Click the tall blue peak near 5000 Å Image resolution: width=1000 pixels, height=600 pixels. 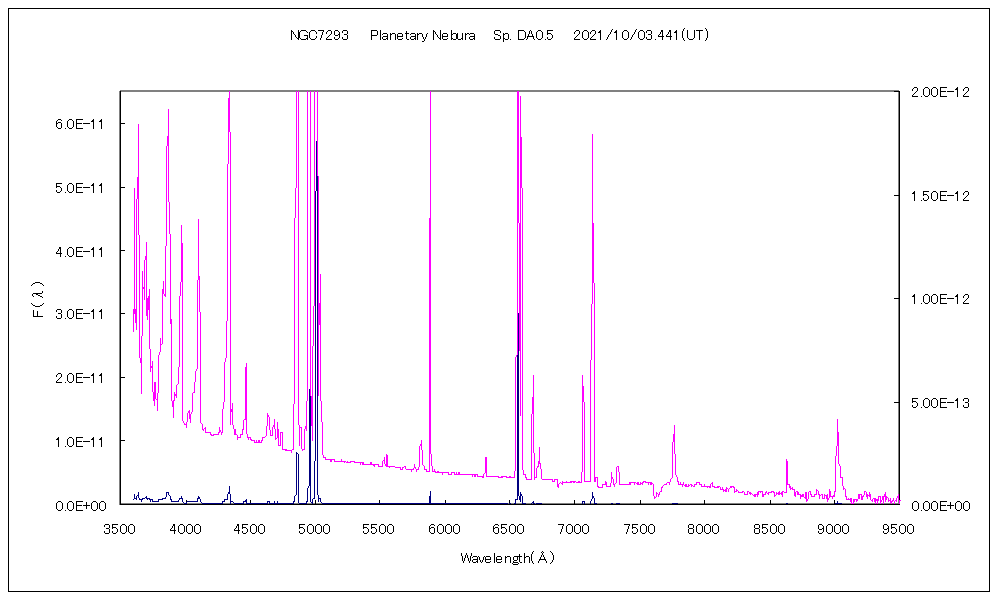pyautogui.click(x=316, y=142)
